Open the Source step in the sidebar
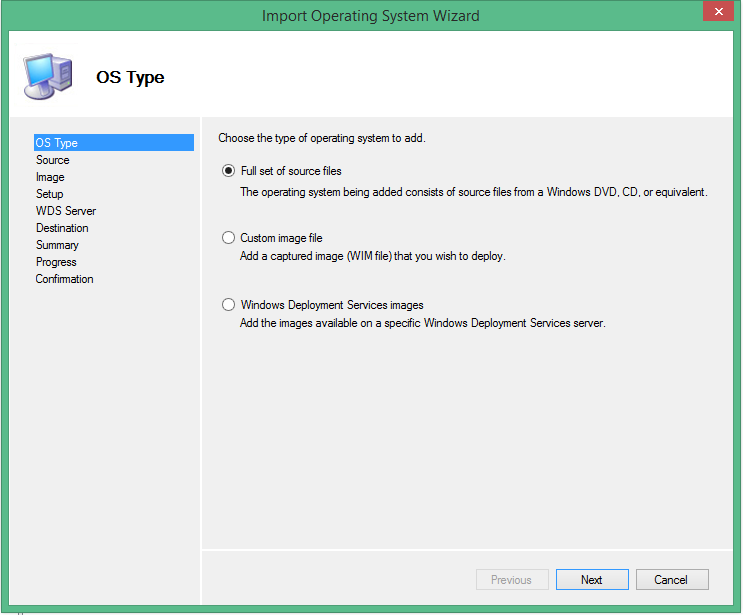This screenshot has height=615, width=743. coord(53,160)
